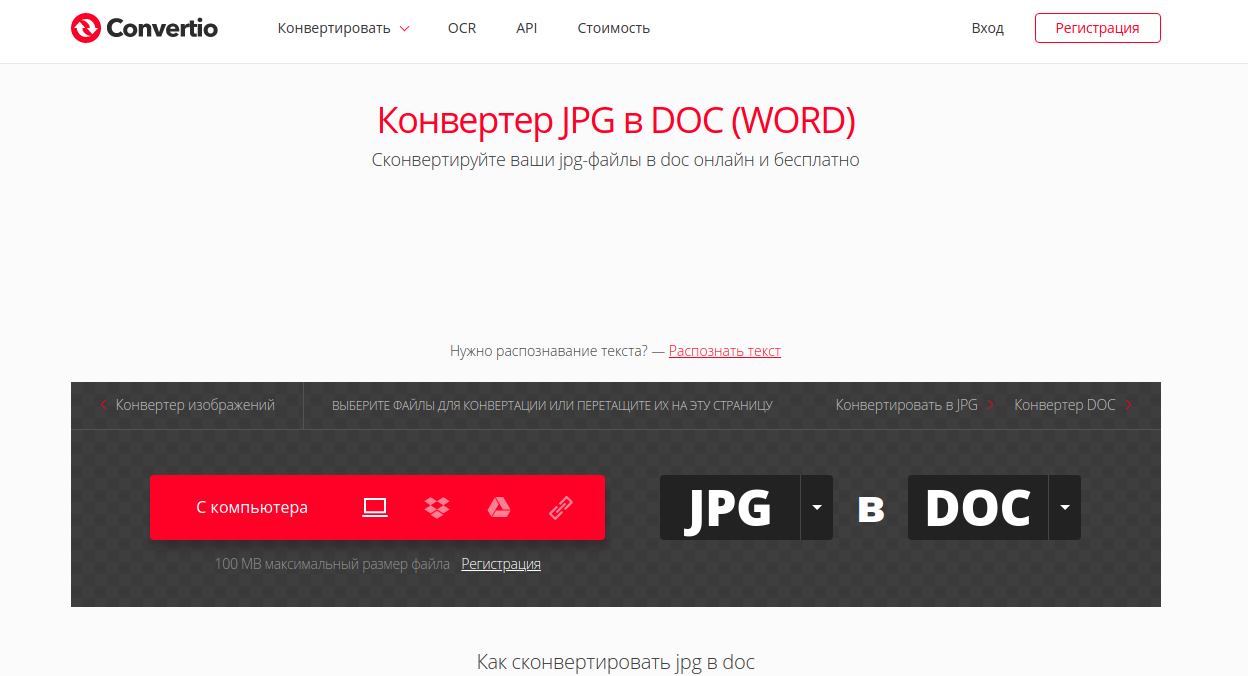Viewport: 1248px width, 676px height.
Task: Click the Convertio logo
Action: (x=144, y=28)
